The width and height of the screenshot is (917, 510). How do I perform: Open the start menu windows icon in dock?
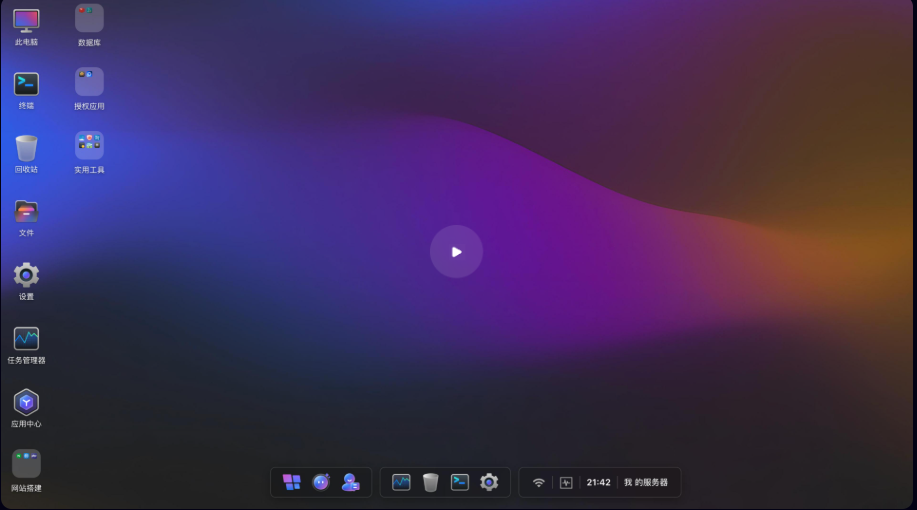pyautogui.click(x=291, y=483)
